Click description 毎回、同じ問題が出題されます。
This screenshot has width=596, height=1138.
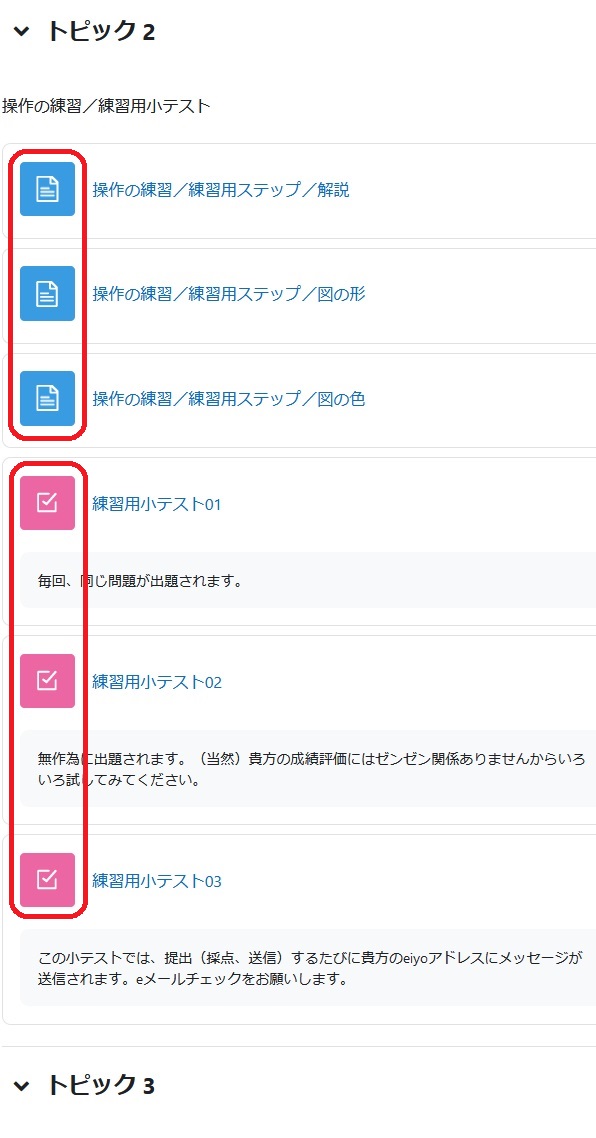(139, 581)
